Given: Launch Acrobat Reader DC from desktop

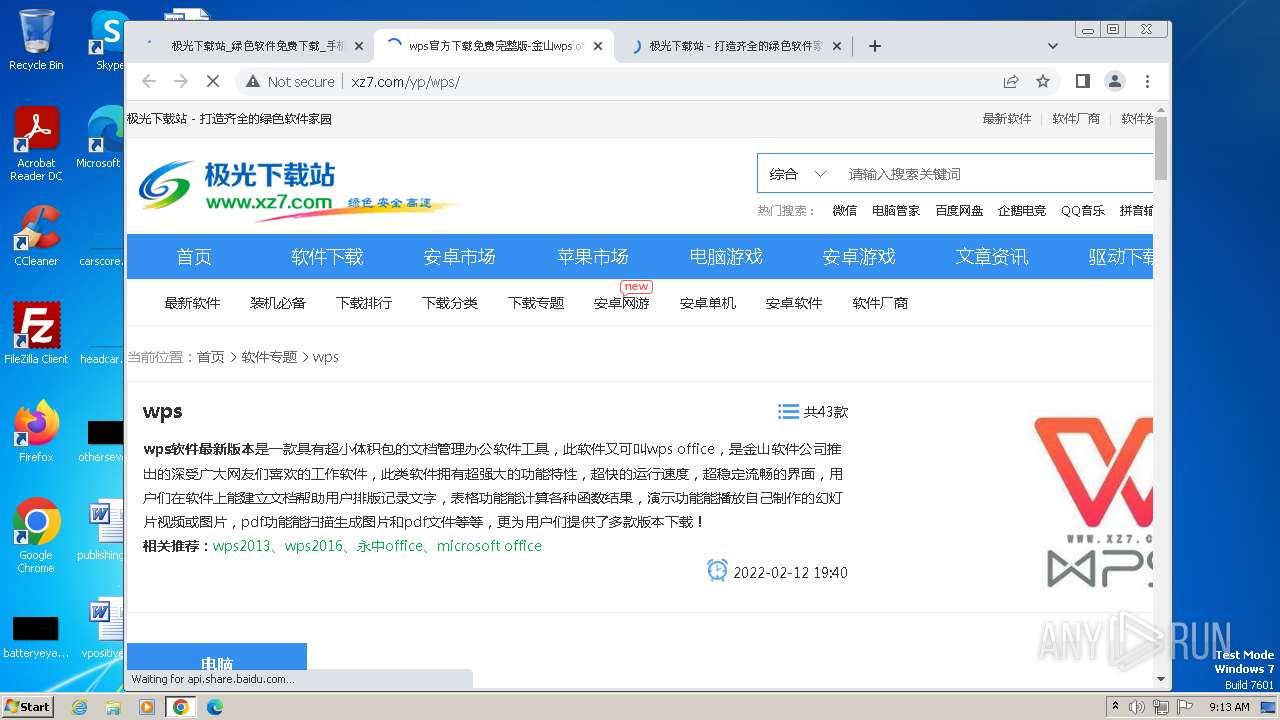Looking at the screenshot, I should tap(36, 144).
